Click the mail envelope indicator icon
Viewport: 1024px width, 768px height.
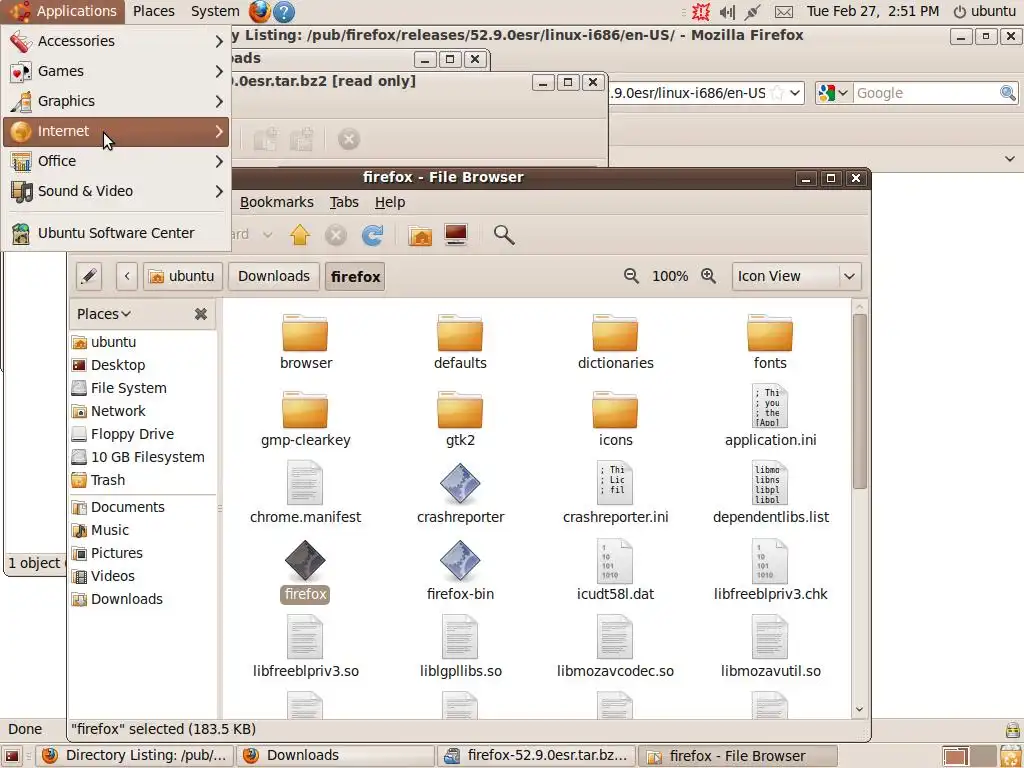point(784,12)
